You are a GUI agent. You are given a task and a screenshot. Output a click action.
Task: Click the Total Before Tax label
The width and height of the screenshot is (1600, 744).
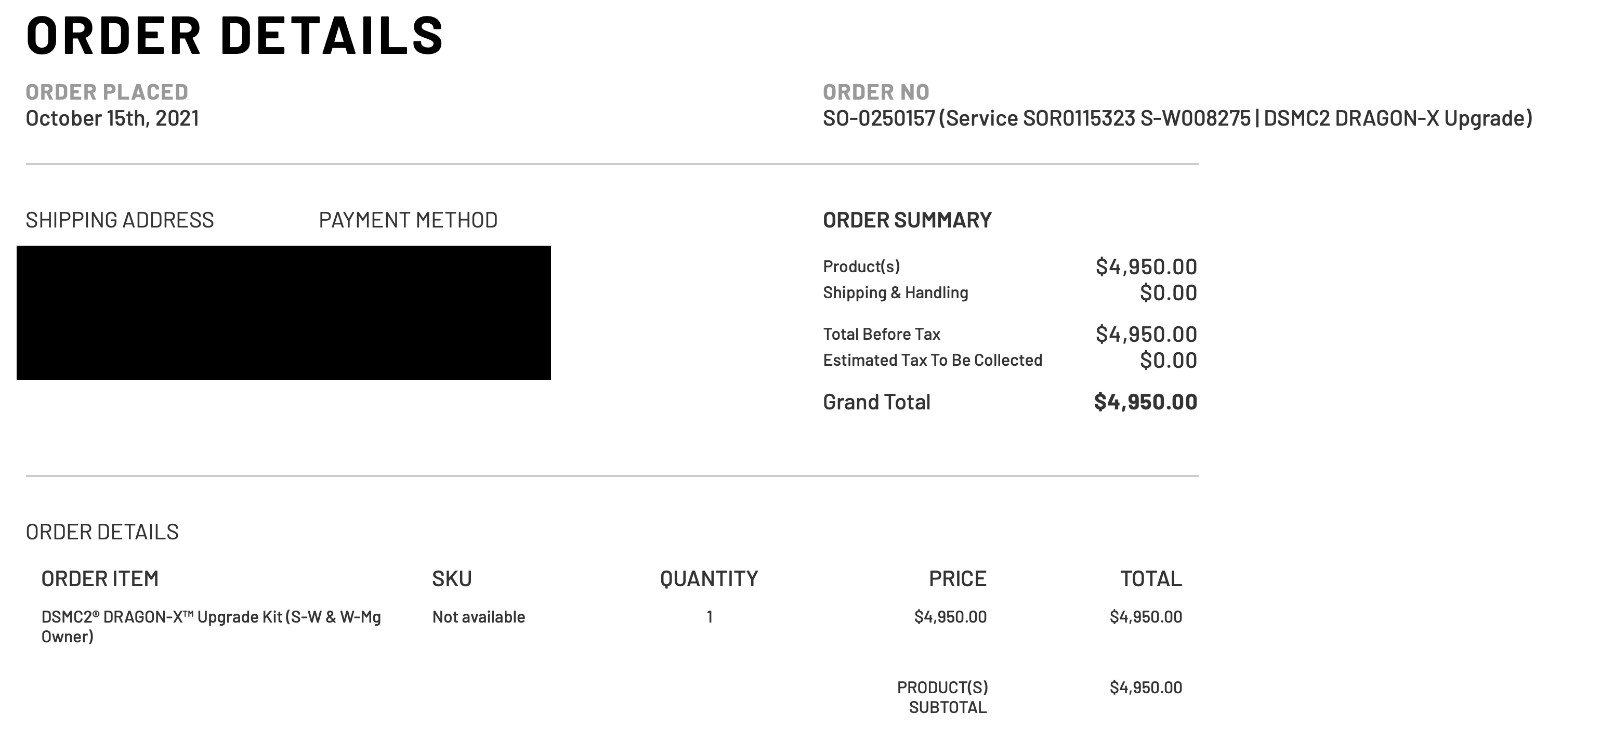(881, 334)
